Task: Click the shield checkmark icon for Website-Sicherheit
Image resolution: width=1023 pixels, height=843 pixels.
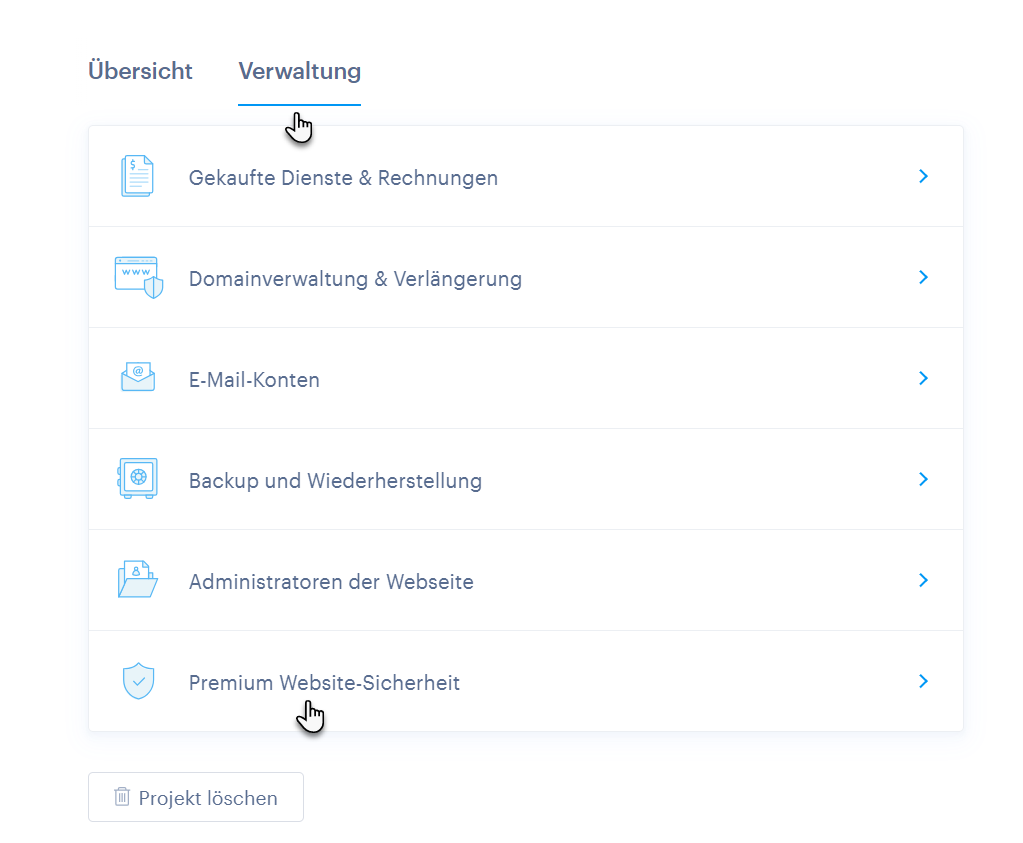Action: coord(137,681)
